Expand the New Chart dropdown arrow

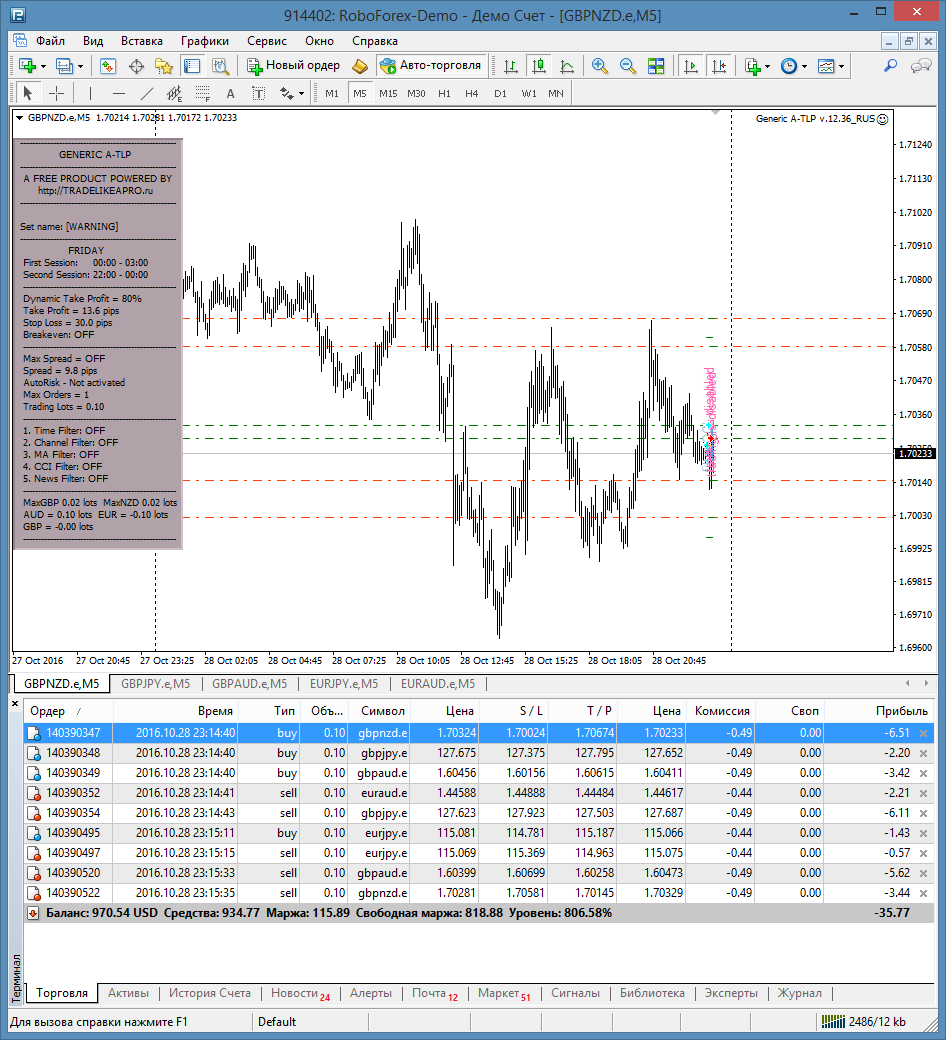(x=43, y=66)
